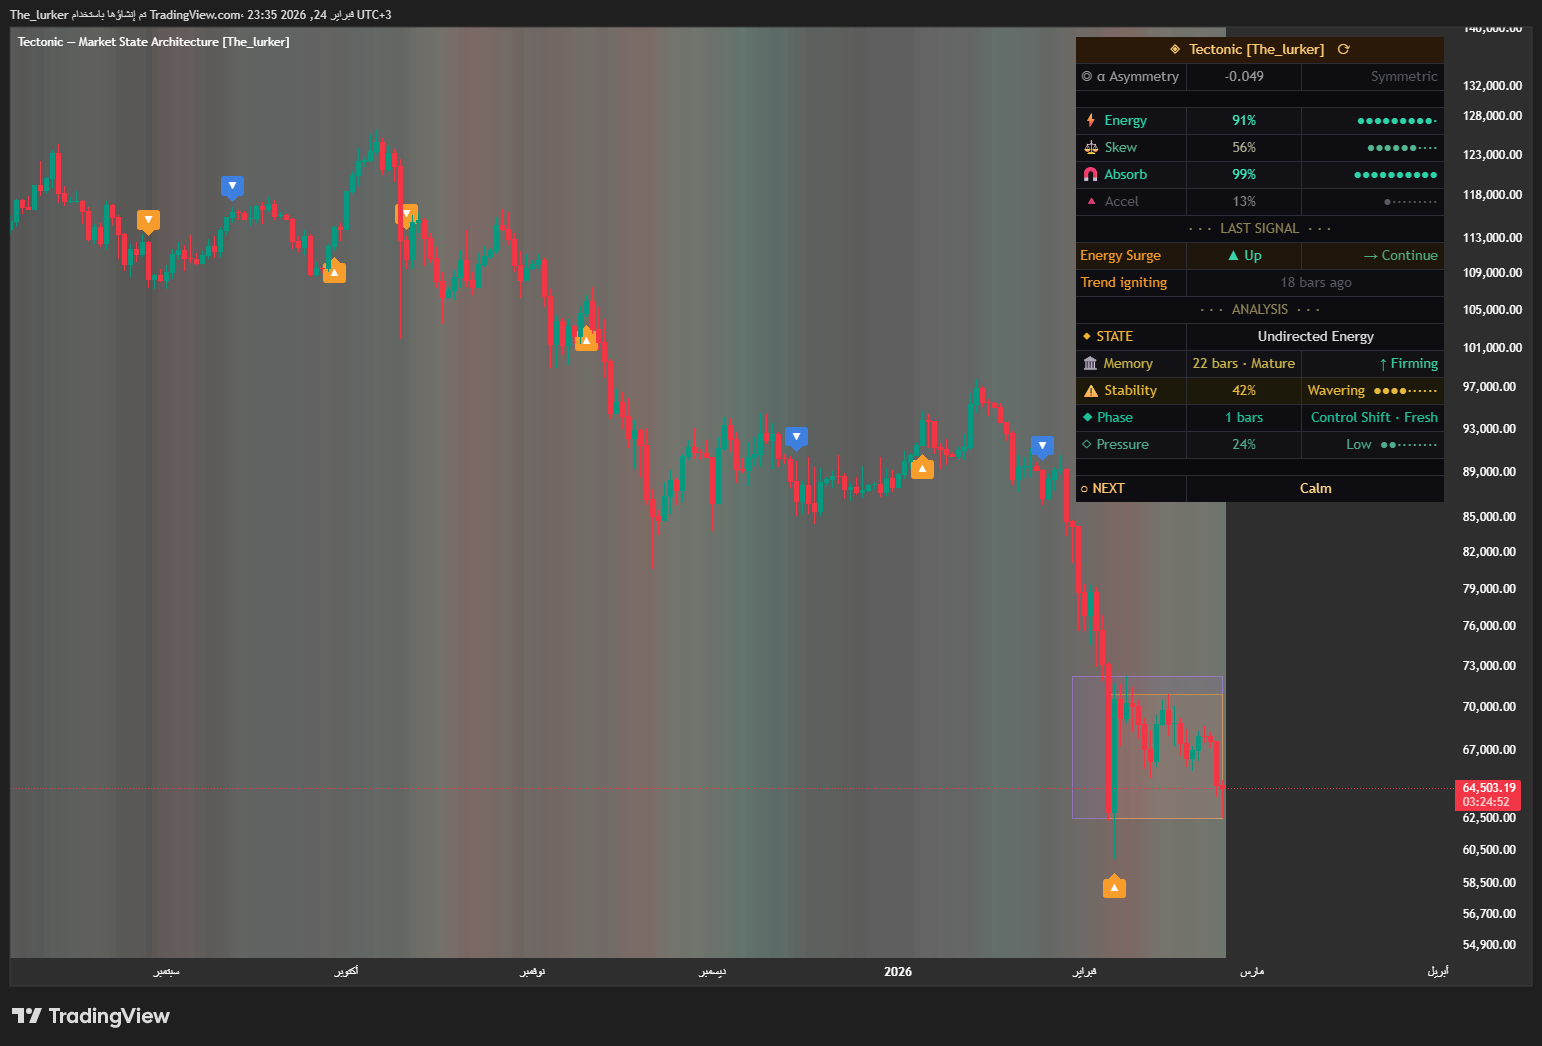Click the Asymmetry value -0.049
The image size is (1542, 1046).
tap(1244, 76)
